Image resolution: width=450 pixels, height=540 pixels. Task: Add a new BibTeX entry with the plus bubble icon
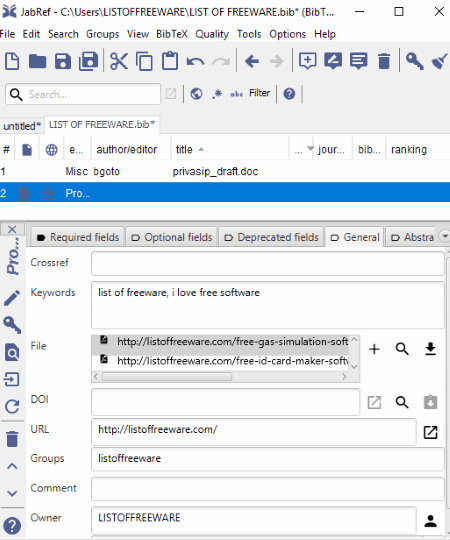[307, 61]
